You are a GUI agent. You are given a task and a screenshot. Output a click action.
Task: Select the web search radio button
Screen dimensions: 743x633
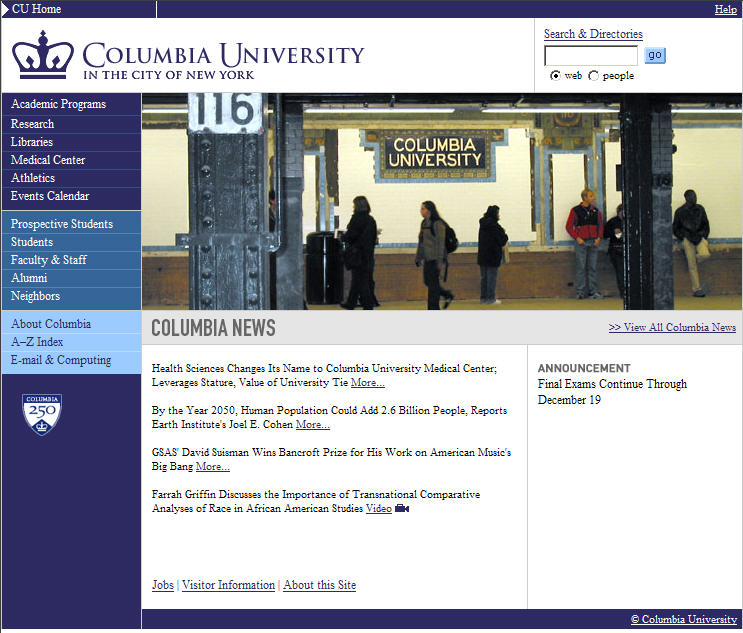(x=555, y=75)
